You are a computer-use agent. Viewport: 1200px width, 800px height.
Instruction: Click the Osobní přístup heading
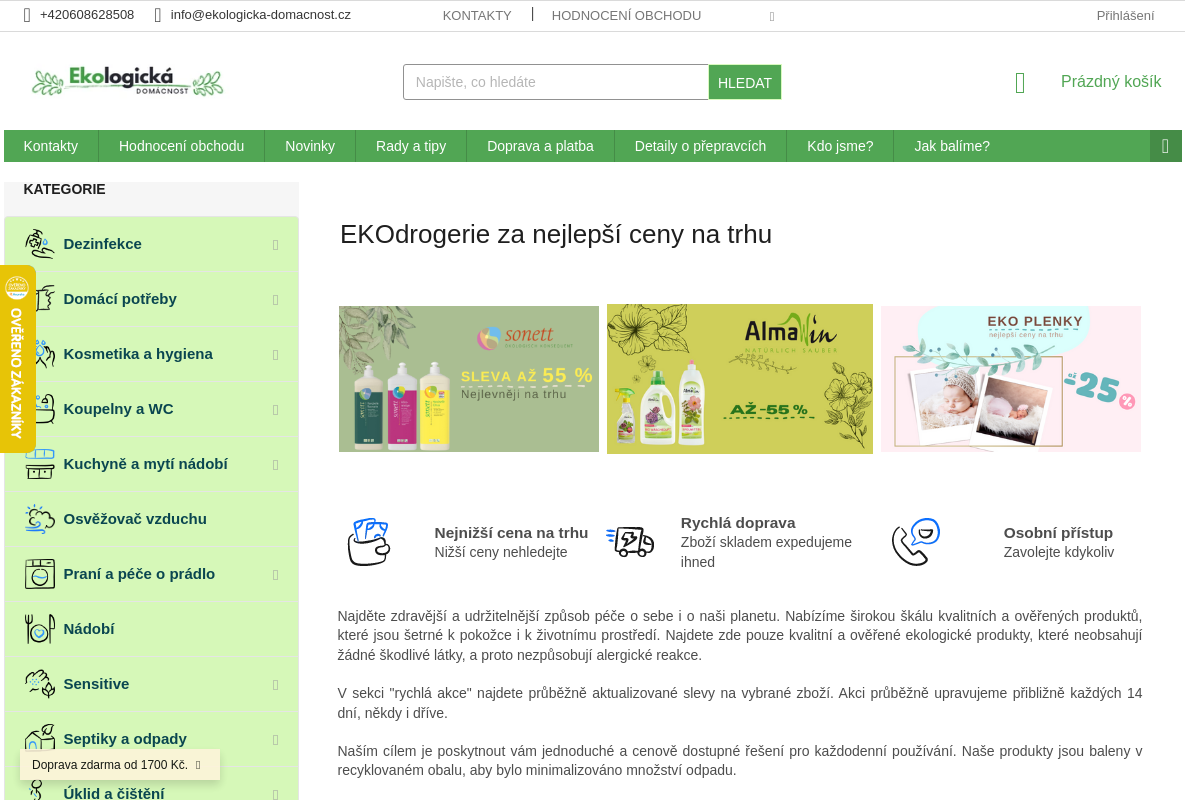tap(1058, 533)
